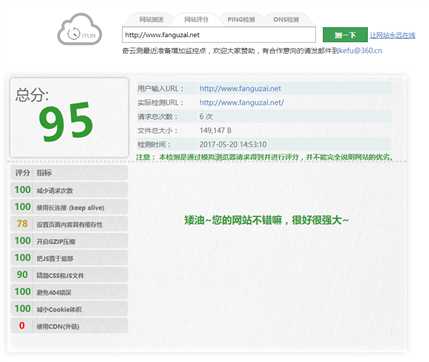This screenshot has width=429, height=362.
Task: Click the green result message in right panel
Action: click(266, 220)
